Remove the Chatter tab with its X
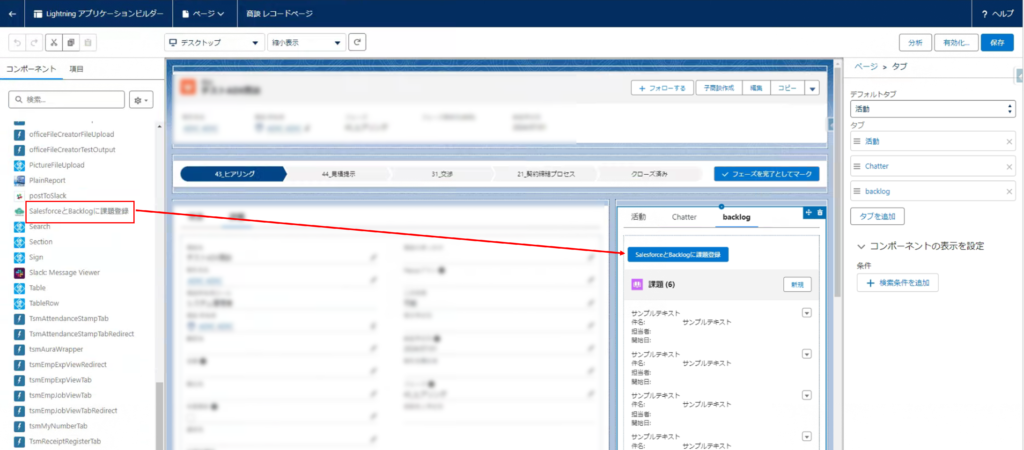Screen dimensions: 1024x450 coord(1009,167)
